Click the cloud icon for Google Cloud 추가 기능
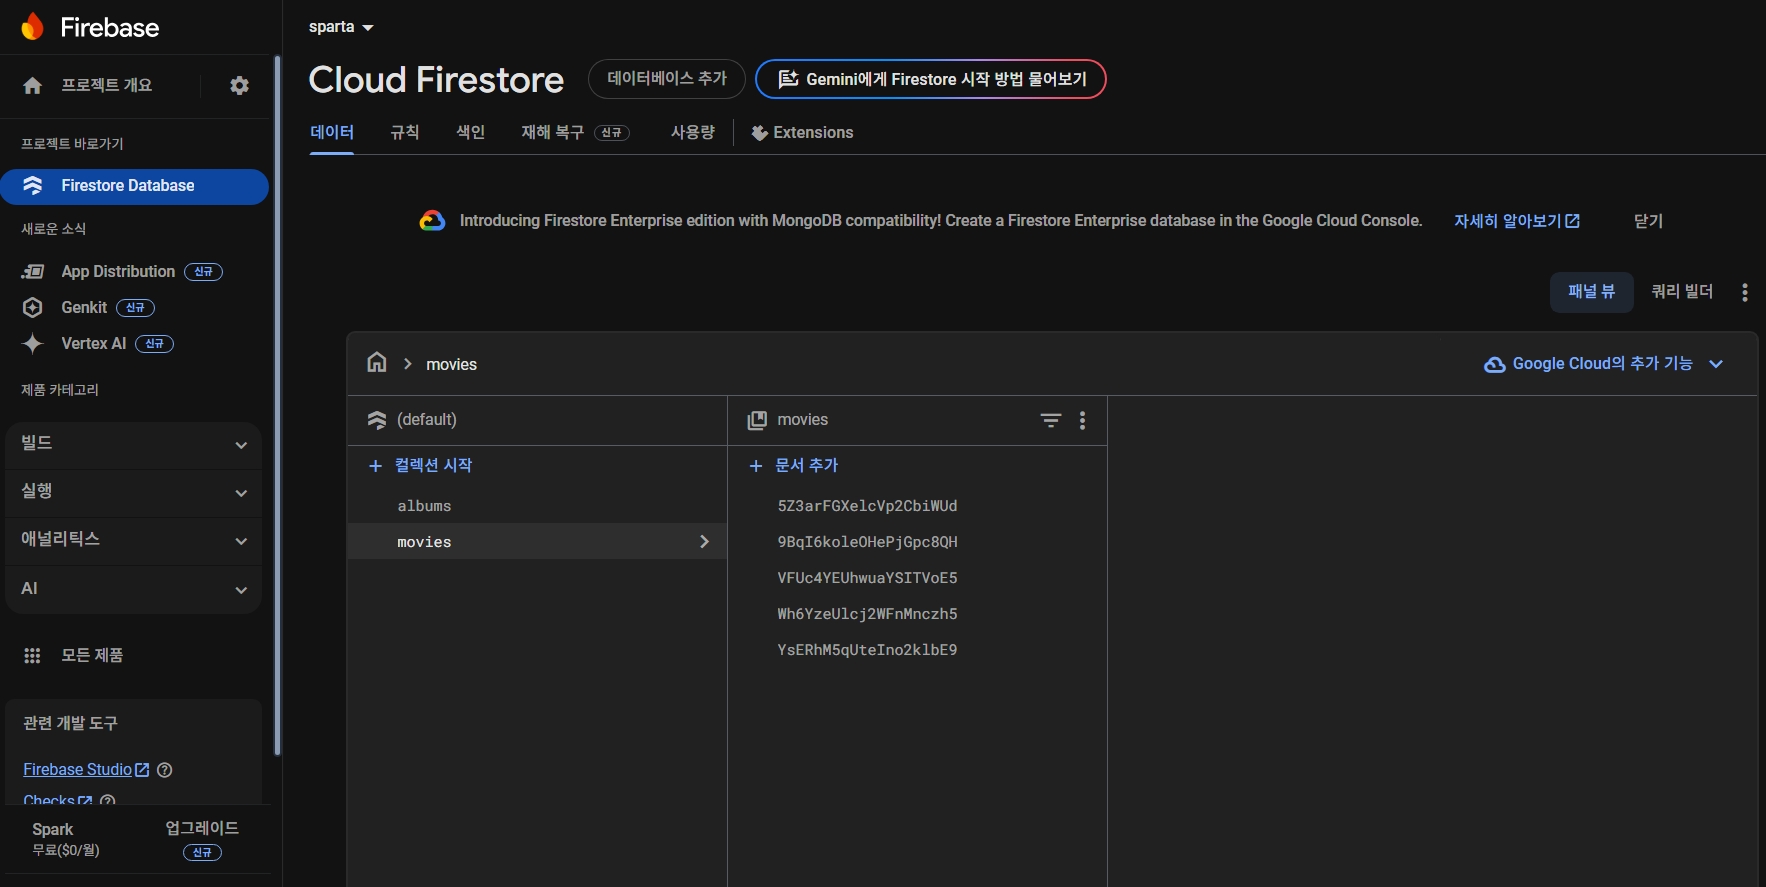Screen dimensions: 1766x887 [1495, 365]
